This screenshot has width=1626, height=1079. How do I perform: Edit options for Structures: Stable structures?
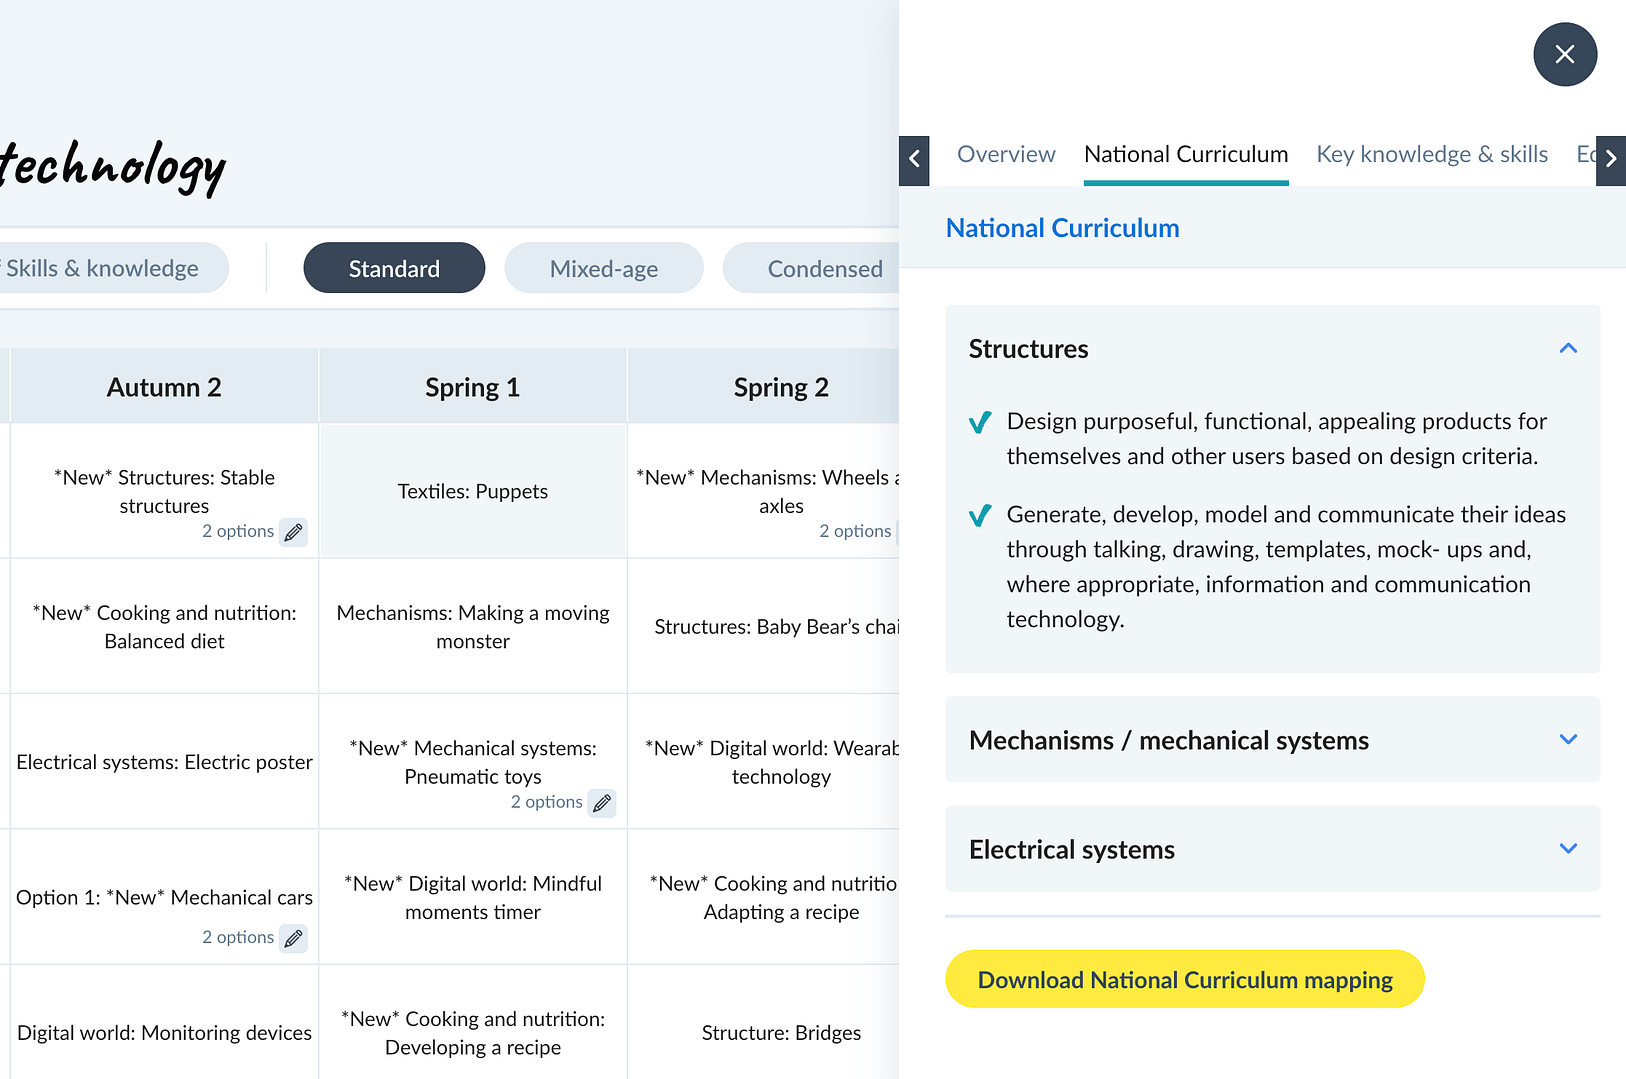pyautogui.click(x=293, y=532)
